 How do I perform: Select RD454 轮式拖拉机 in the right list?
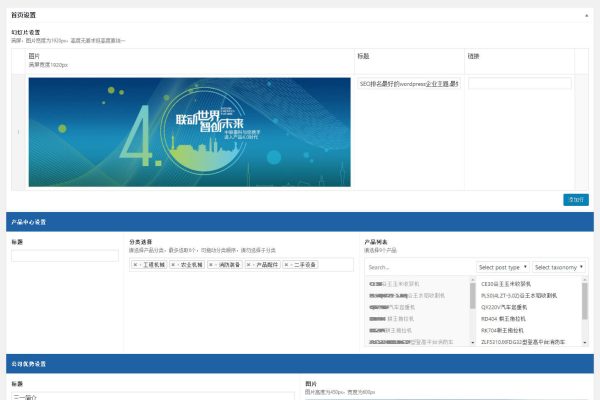click(504, 318)
